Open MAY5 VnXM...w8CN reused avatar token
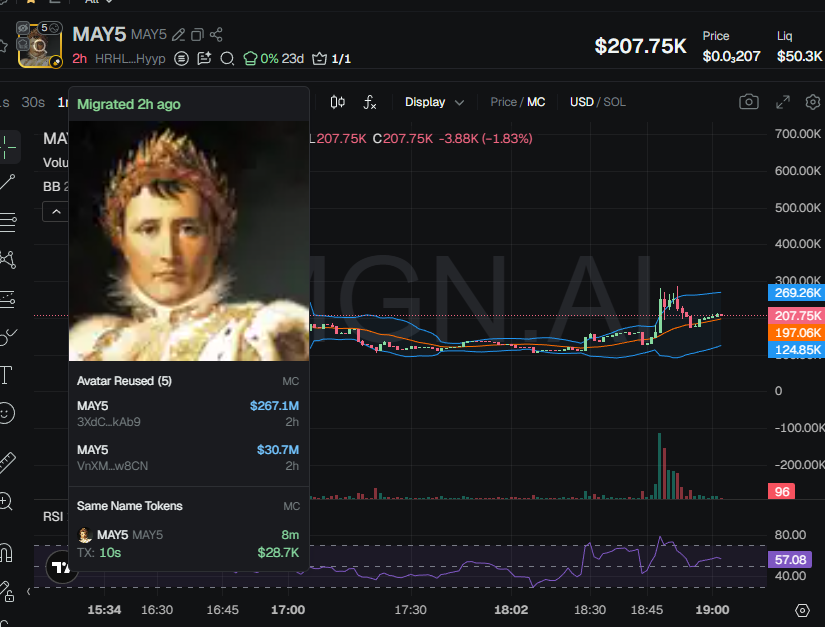The width and height of the screenshot is (825, 627). tap(188, 458)
